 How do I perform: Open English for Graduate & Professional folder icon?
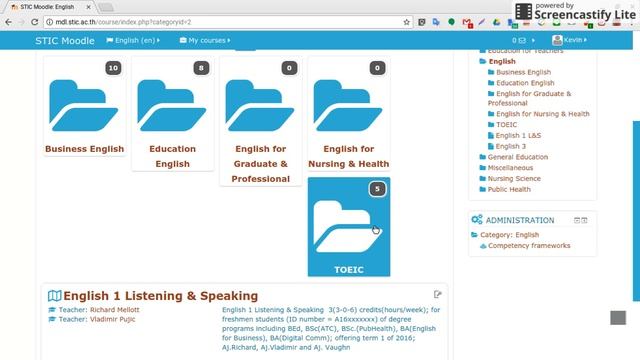(260, 105)
